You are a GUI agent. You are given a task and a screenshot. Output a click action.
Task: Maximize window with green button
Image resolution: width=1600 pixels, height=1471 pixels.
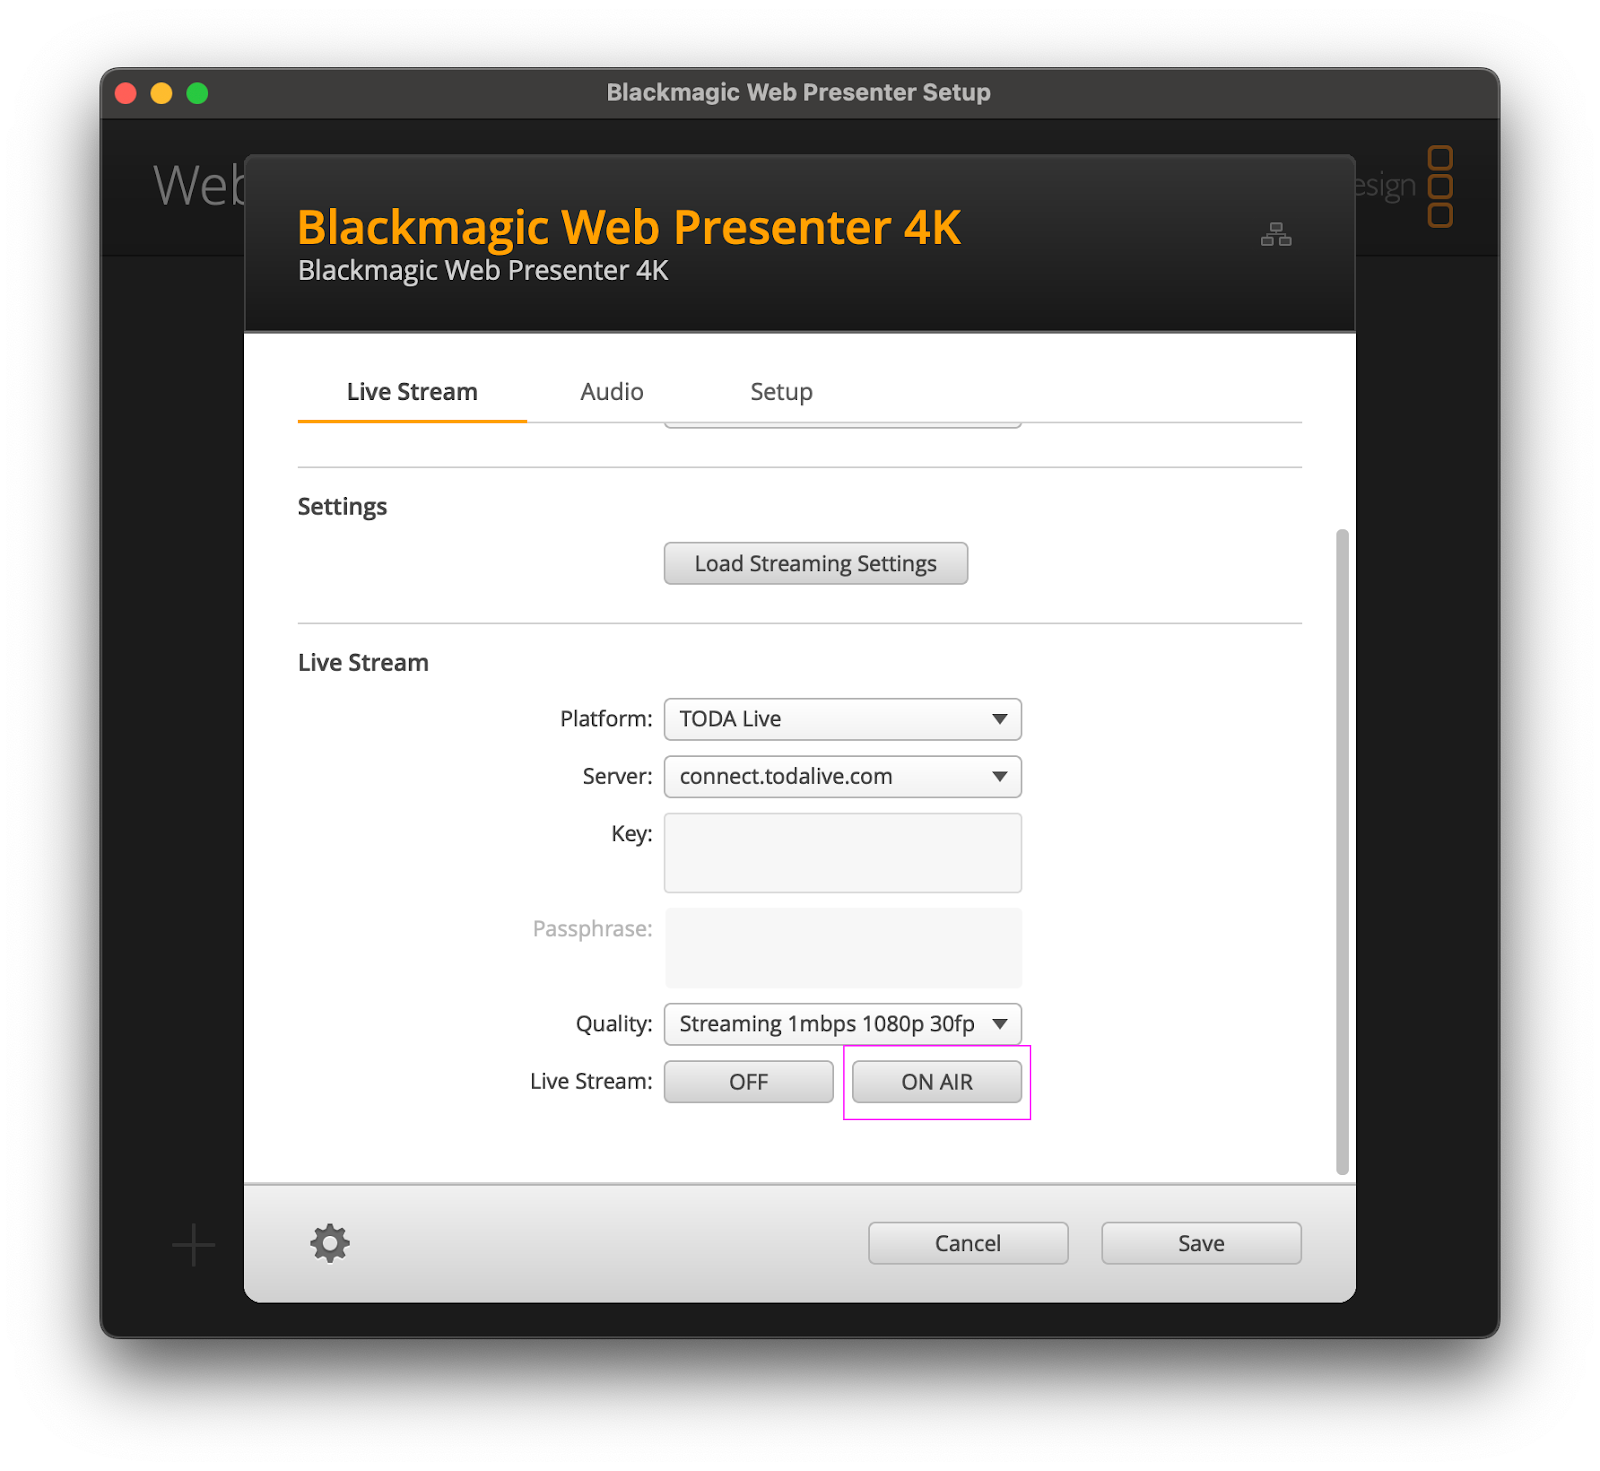197,93
